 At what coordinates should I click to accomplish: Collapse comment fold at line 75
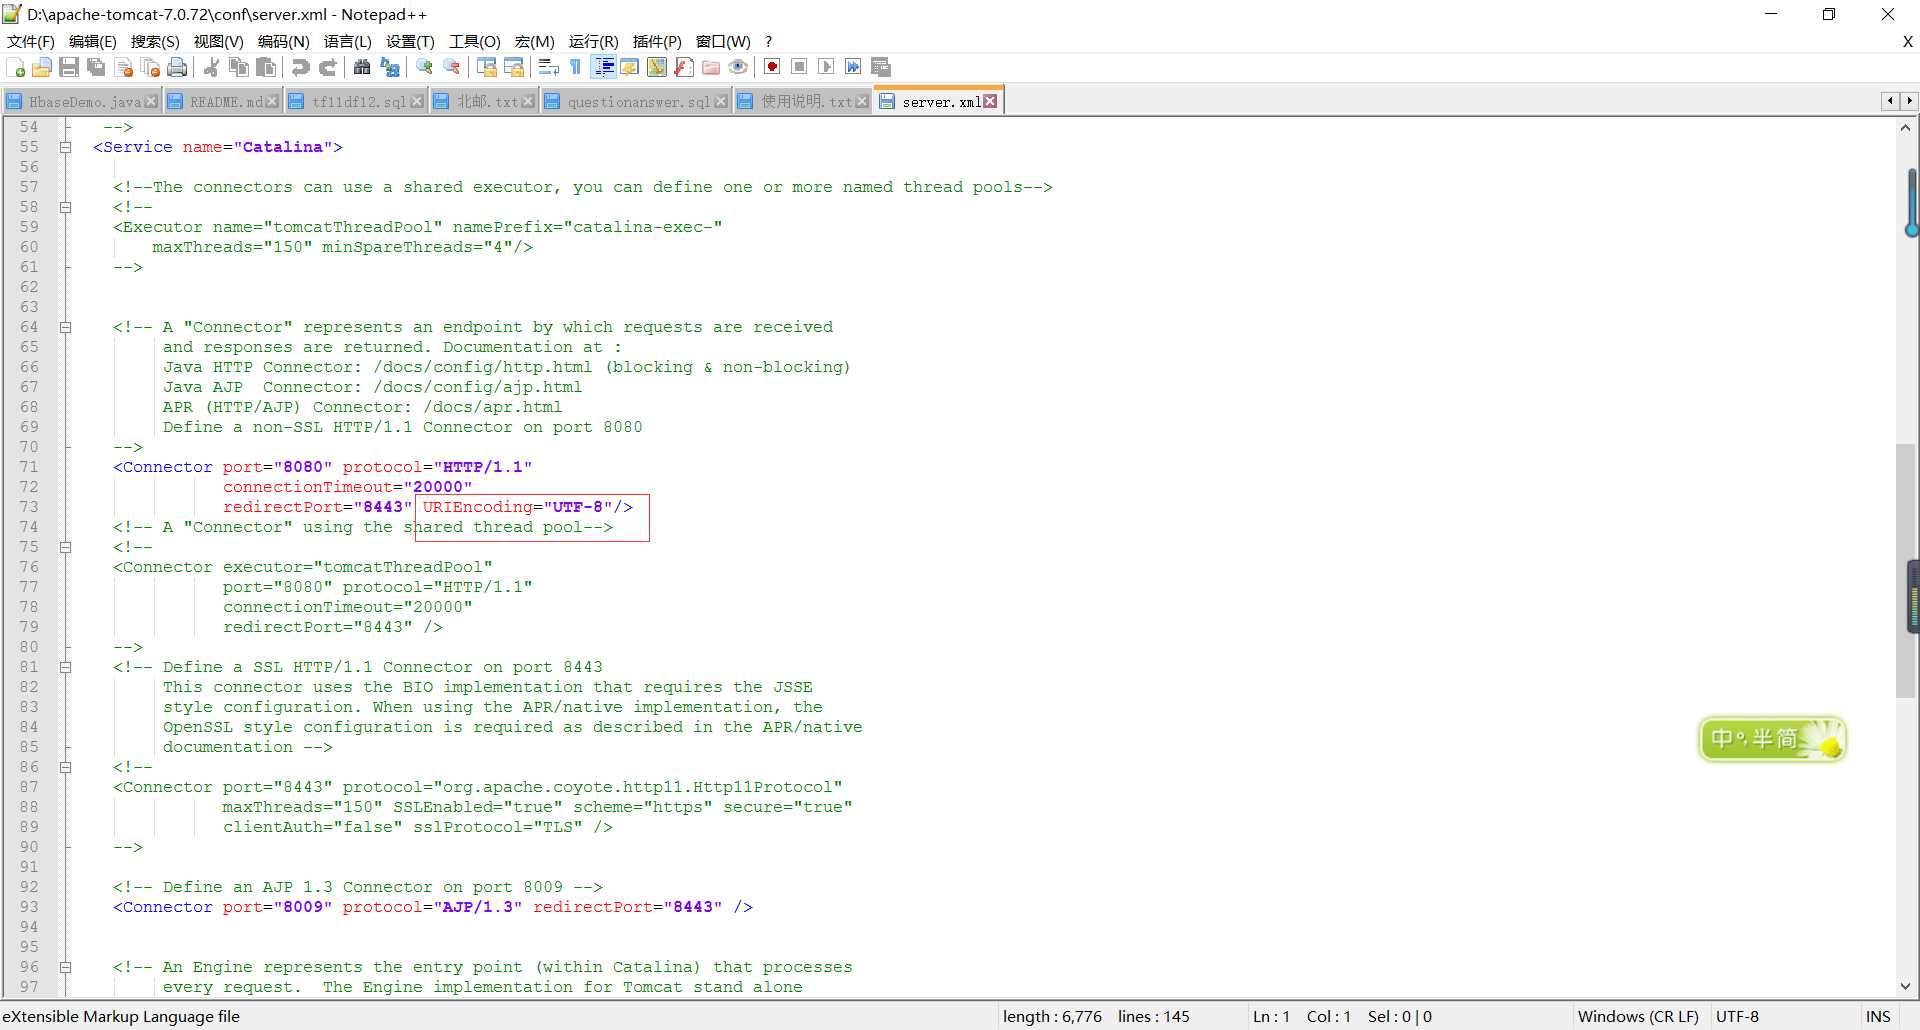pyautogui.click(x=65, y=547)
